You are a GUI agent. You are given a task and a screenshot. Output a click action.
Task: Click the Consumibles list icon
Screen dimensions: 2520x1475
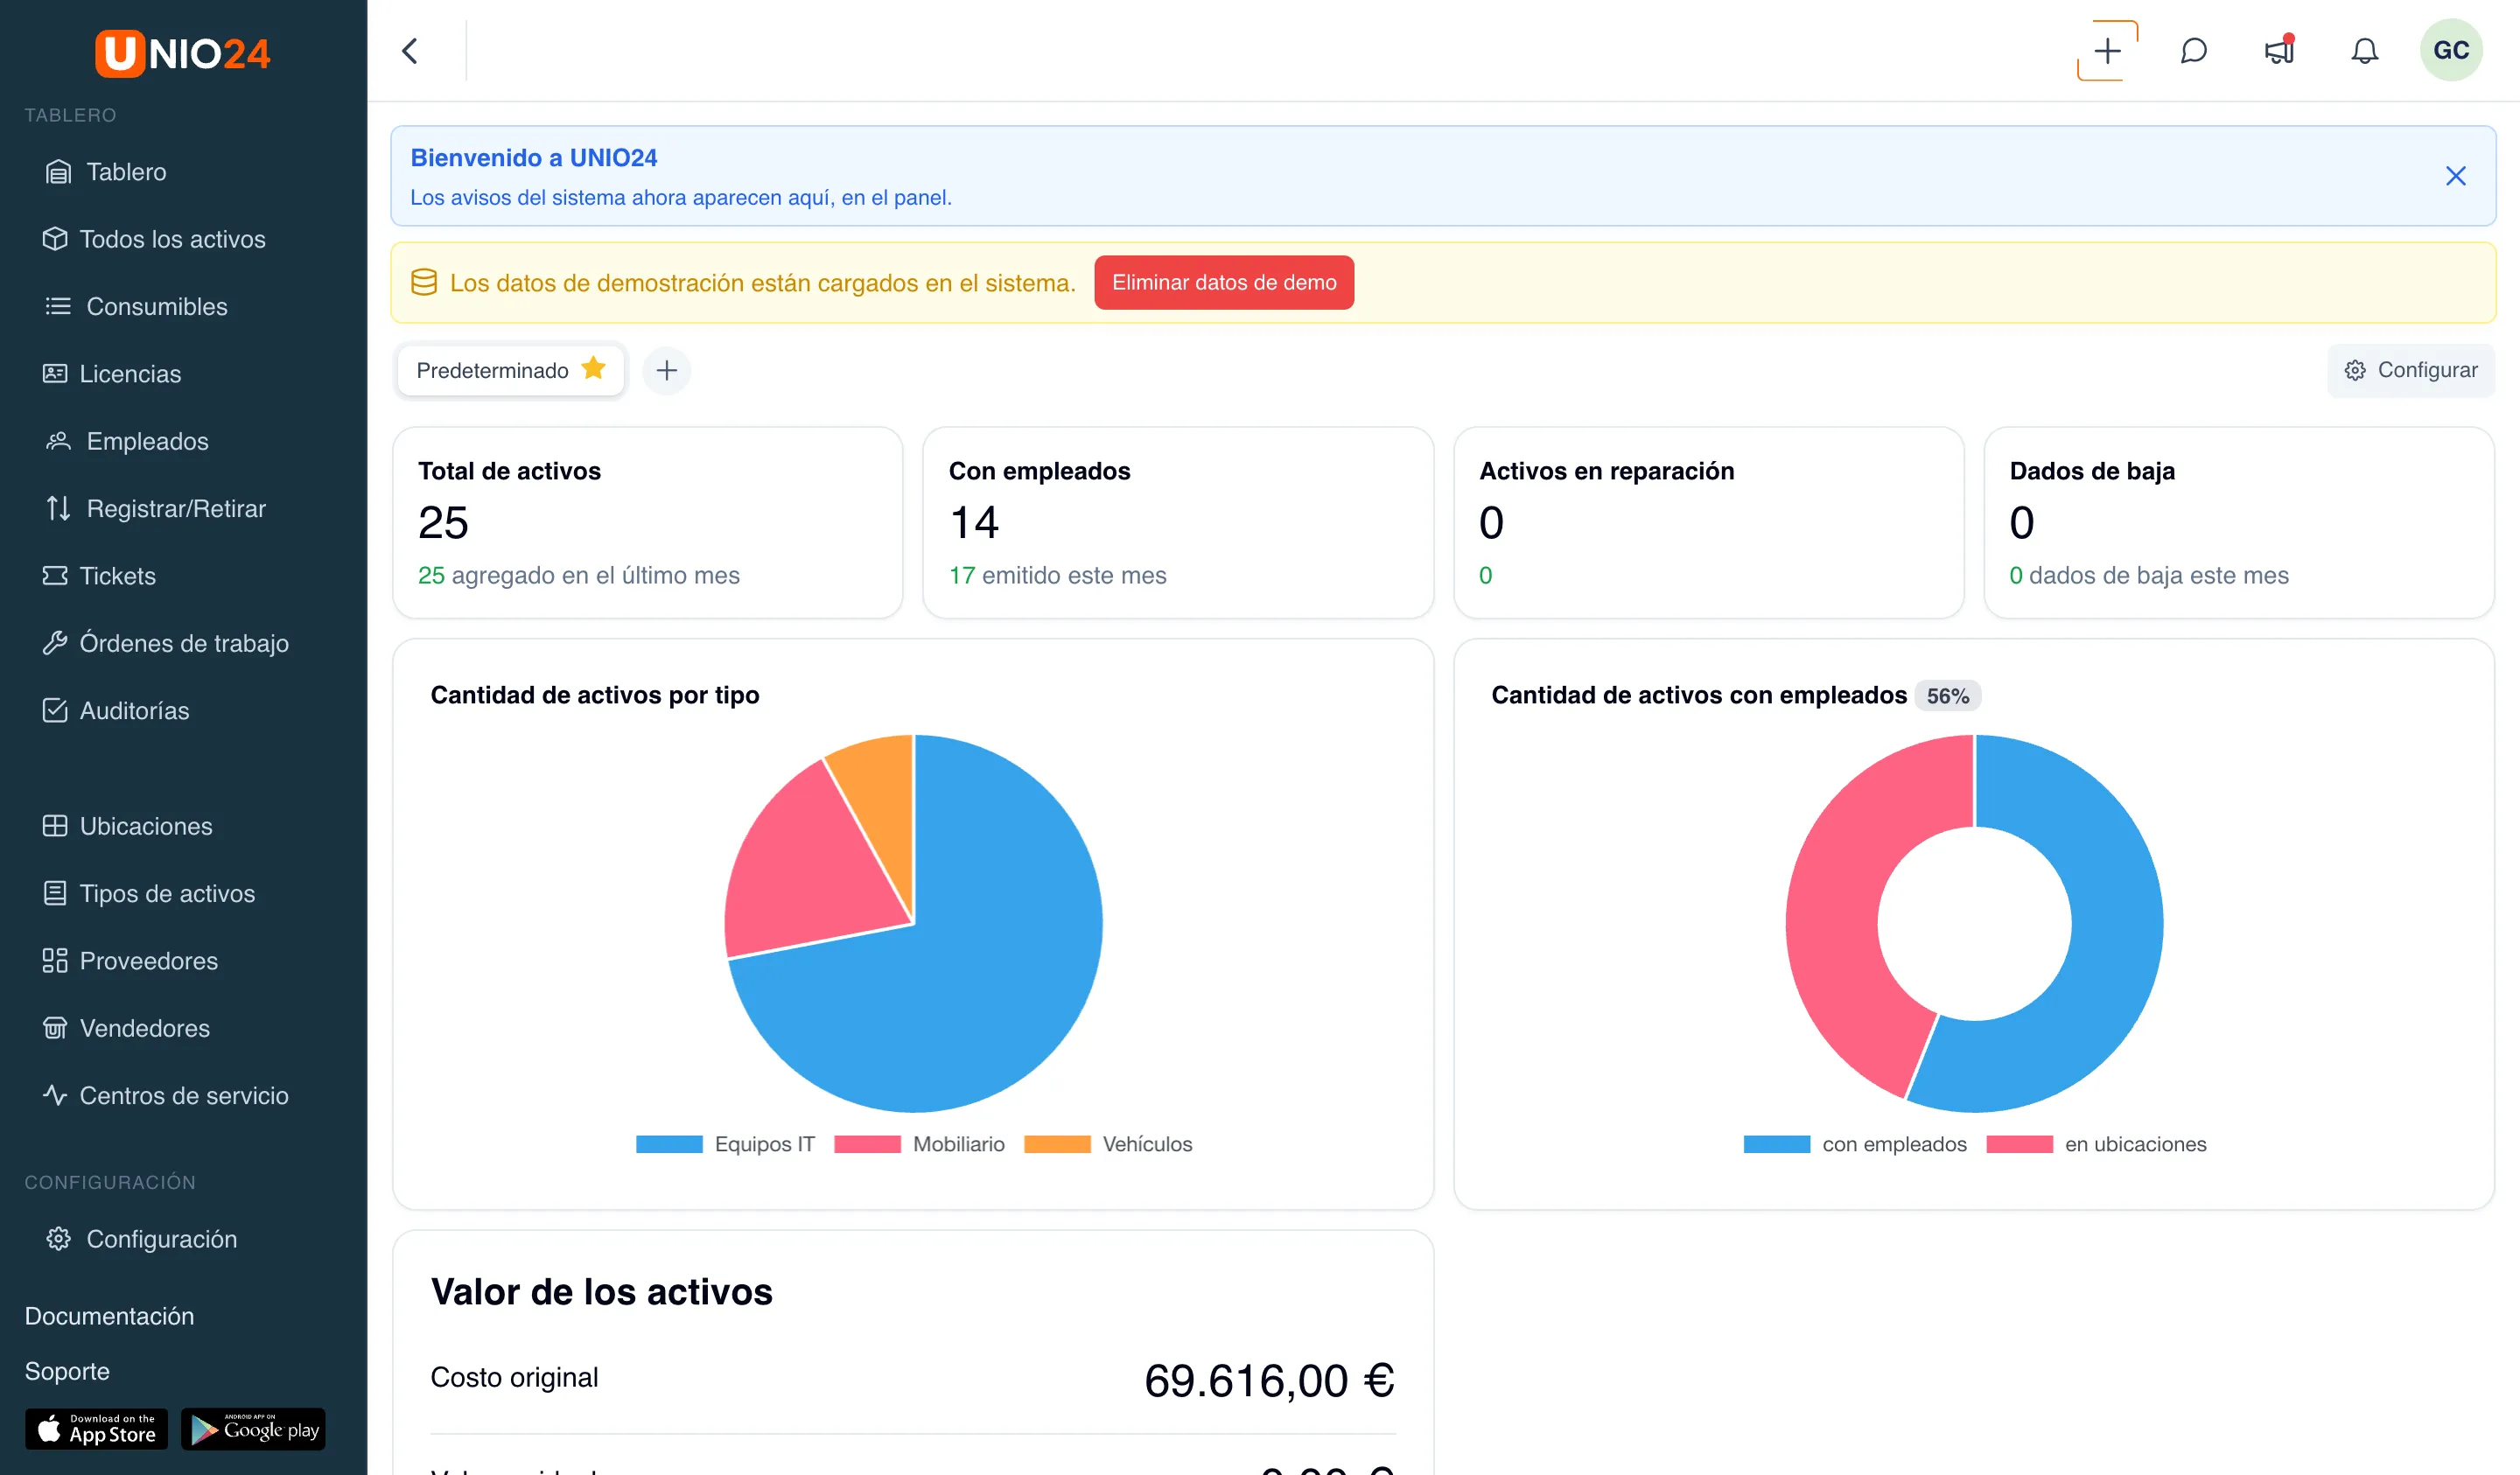pos(58,306)
